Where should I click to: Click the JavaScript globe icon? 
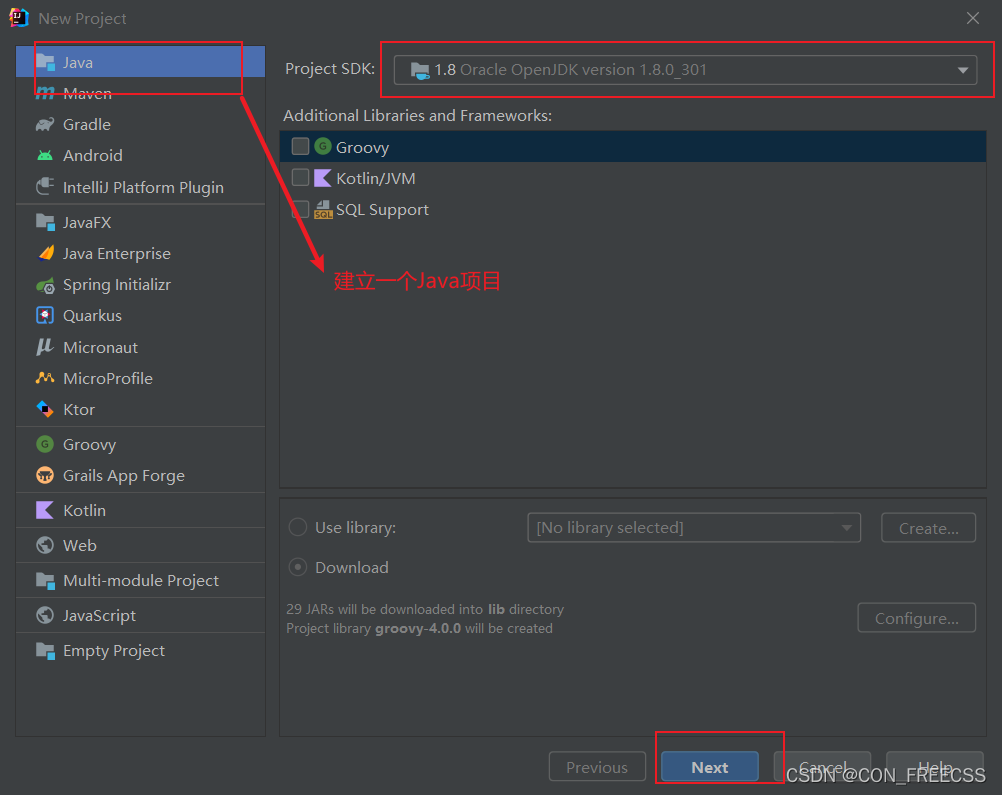point(45,615)
